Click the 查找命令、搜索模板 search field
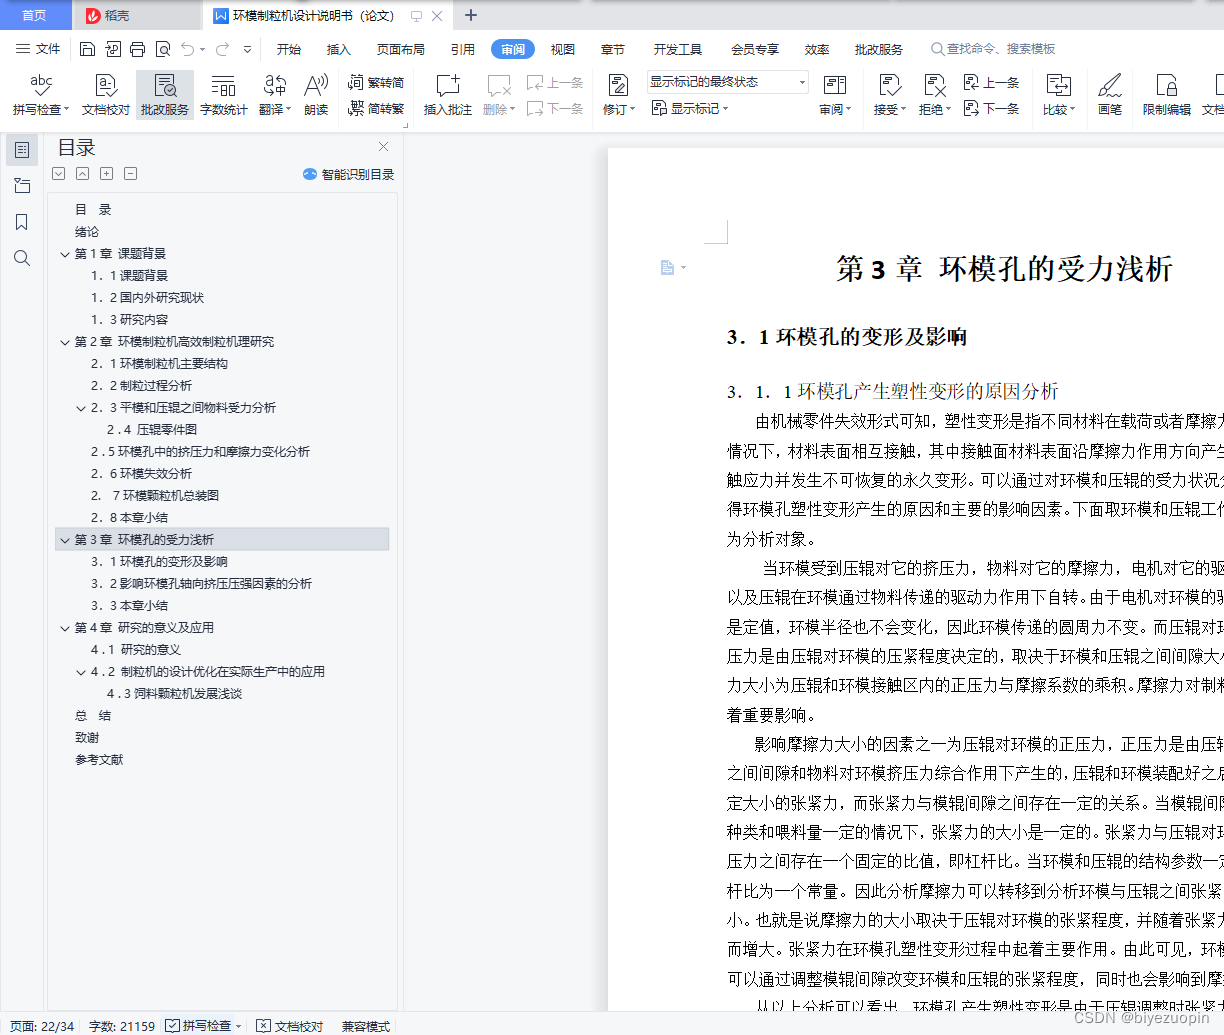Image resolution: width=1224 pixels, height=1035 pixels. pos(993,49)
